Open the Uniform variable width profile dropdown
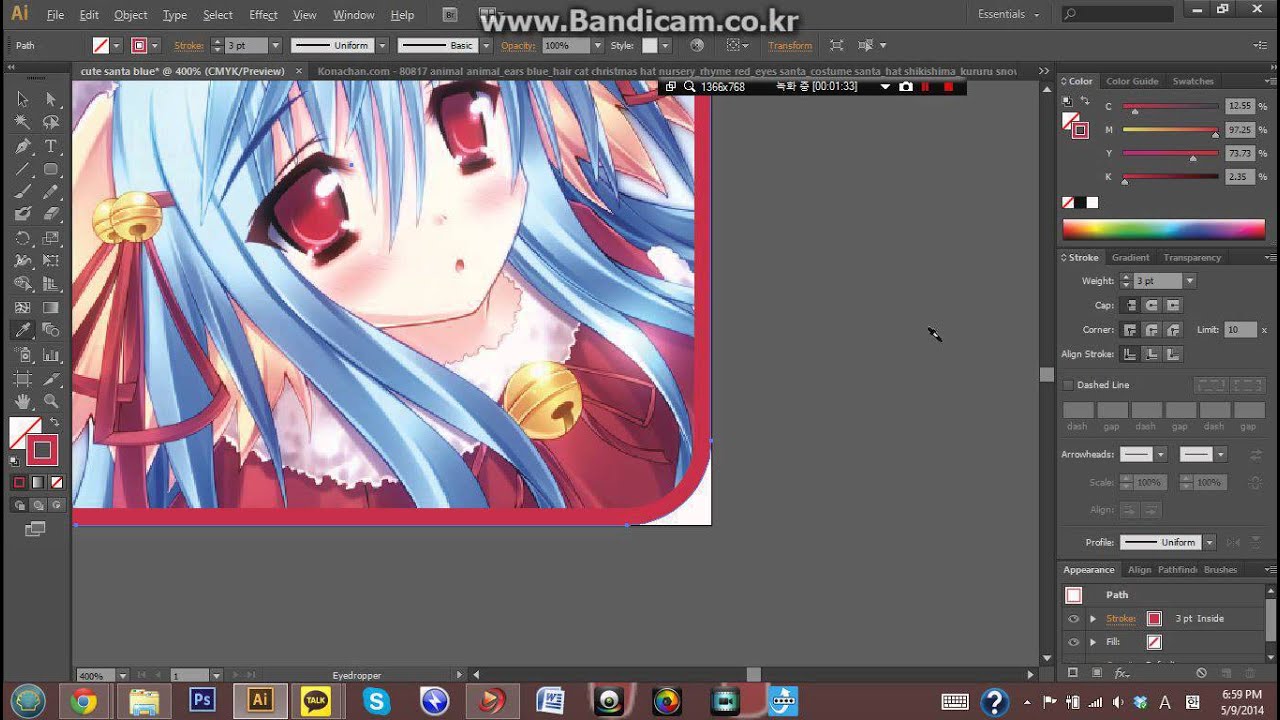1280x720 pixels. click(382, 45)
